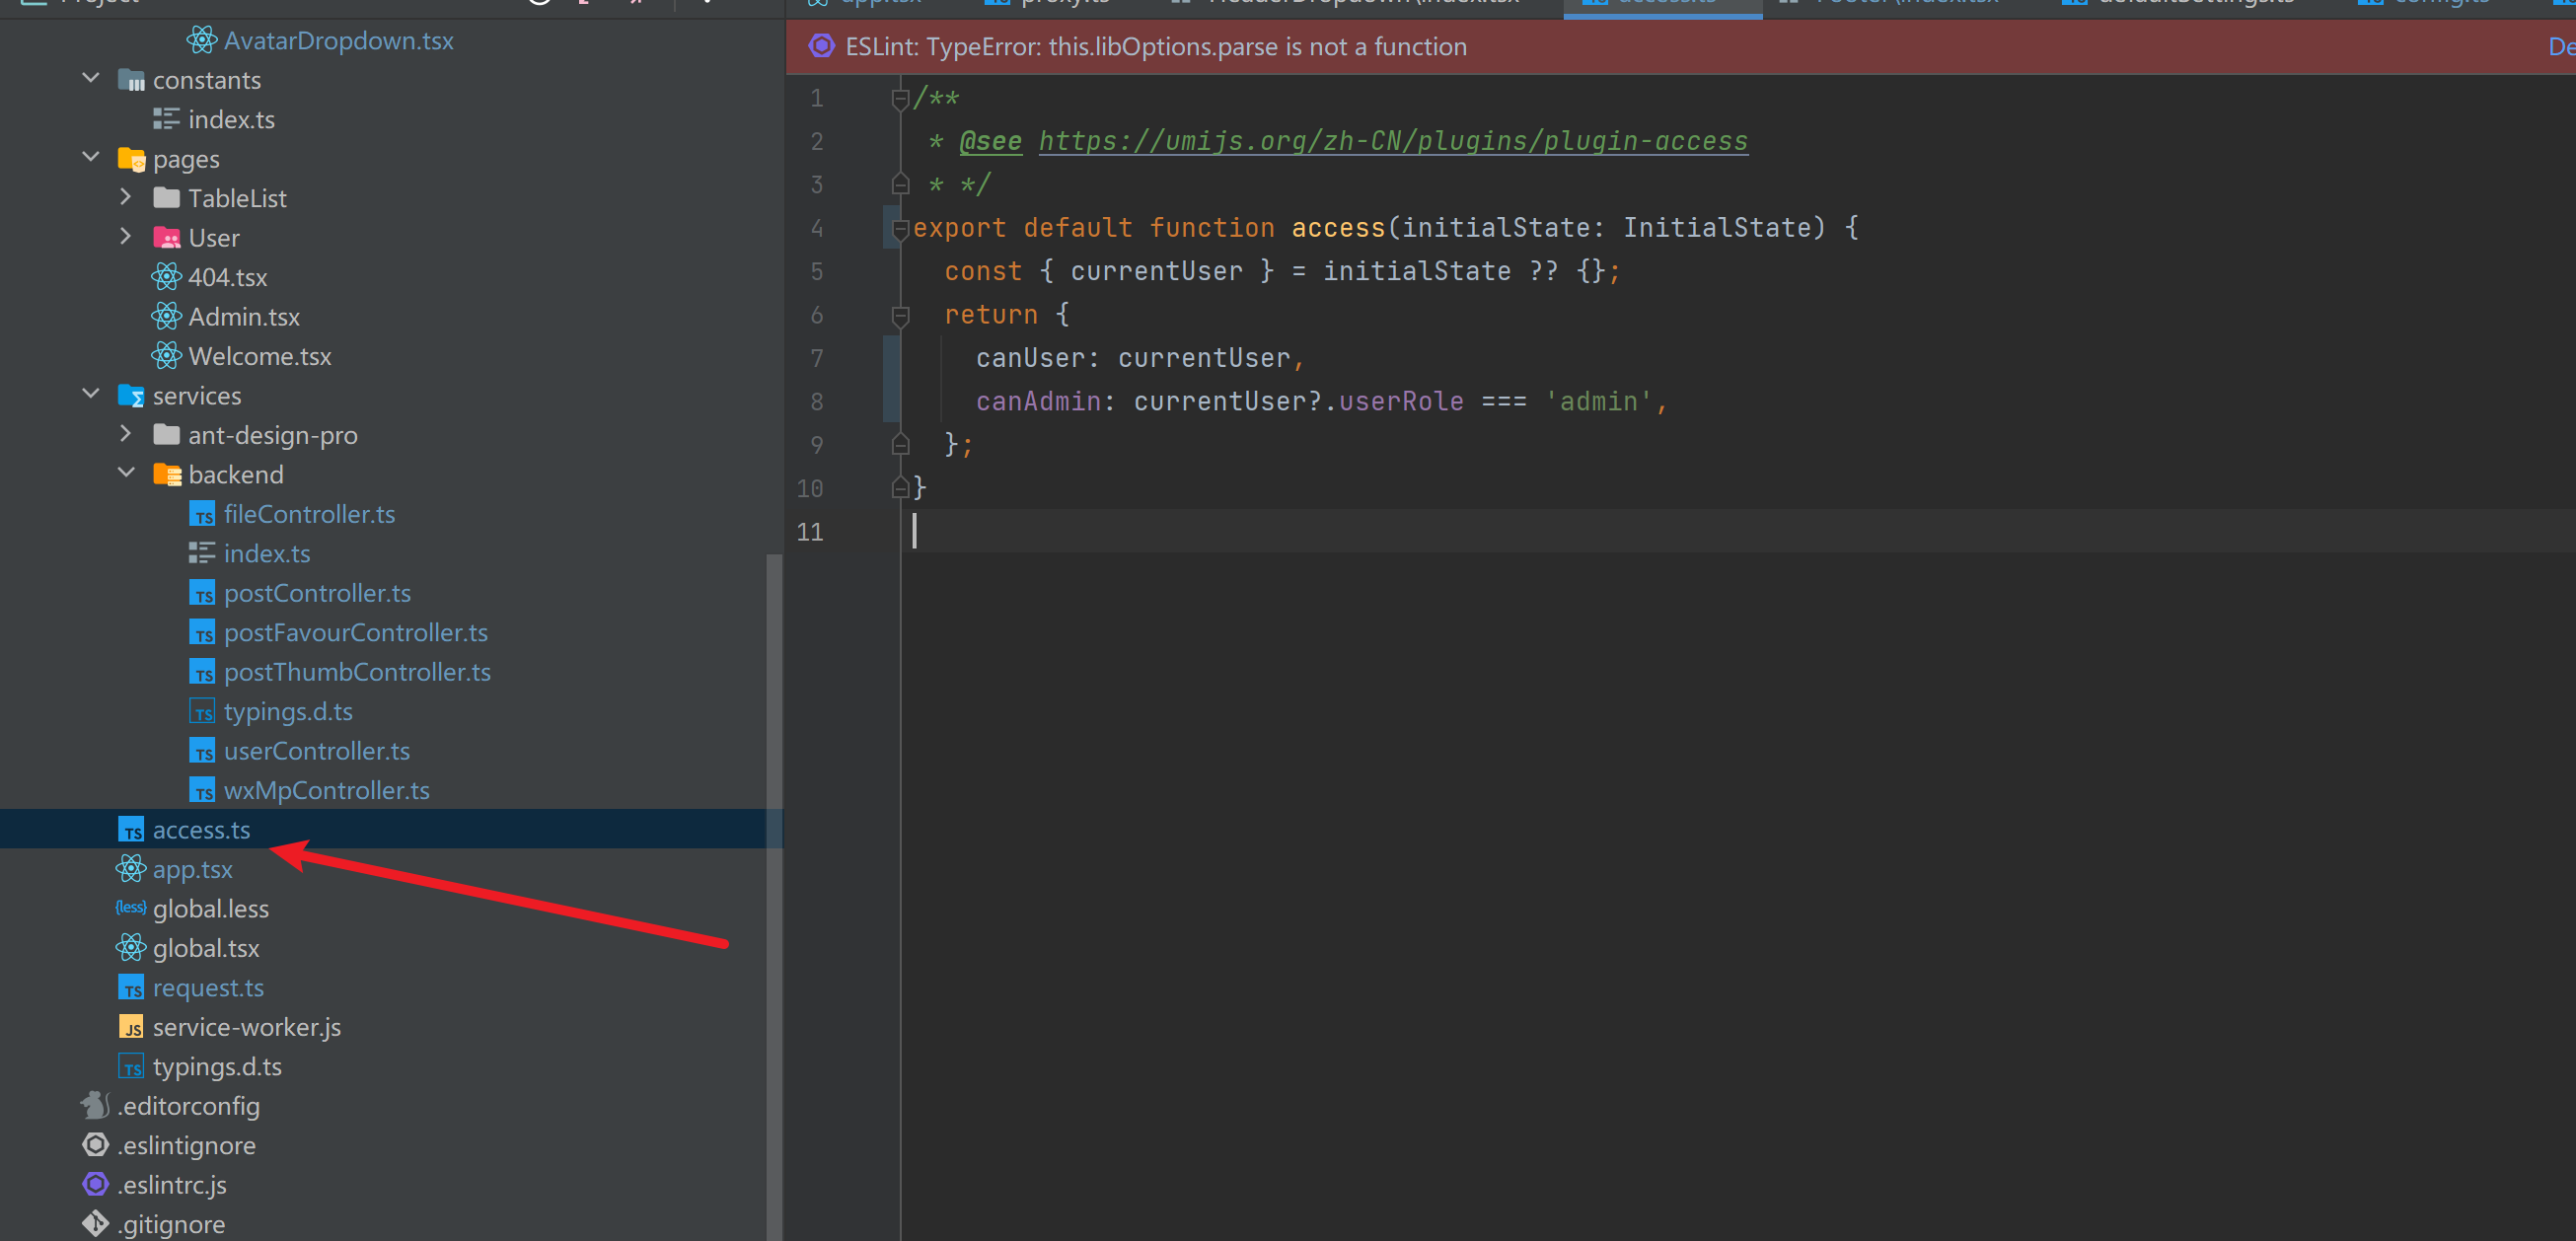Click the ant-design-pro folder icon
Screen dimensions: 2576x1241
[x=166, y=435]
